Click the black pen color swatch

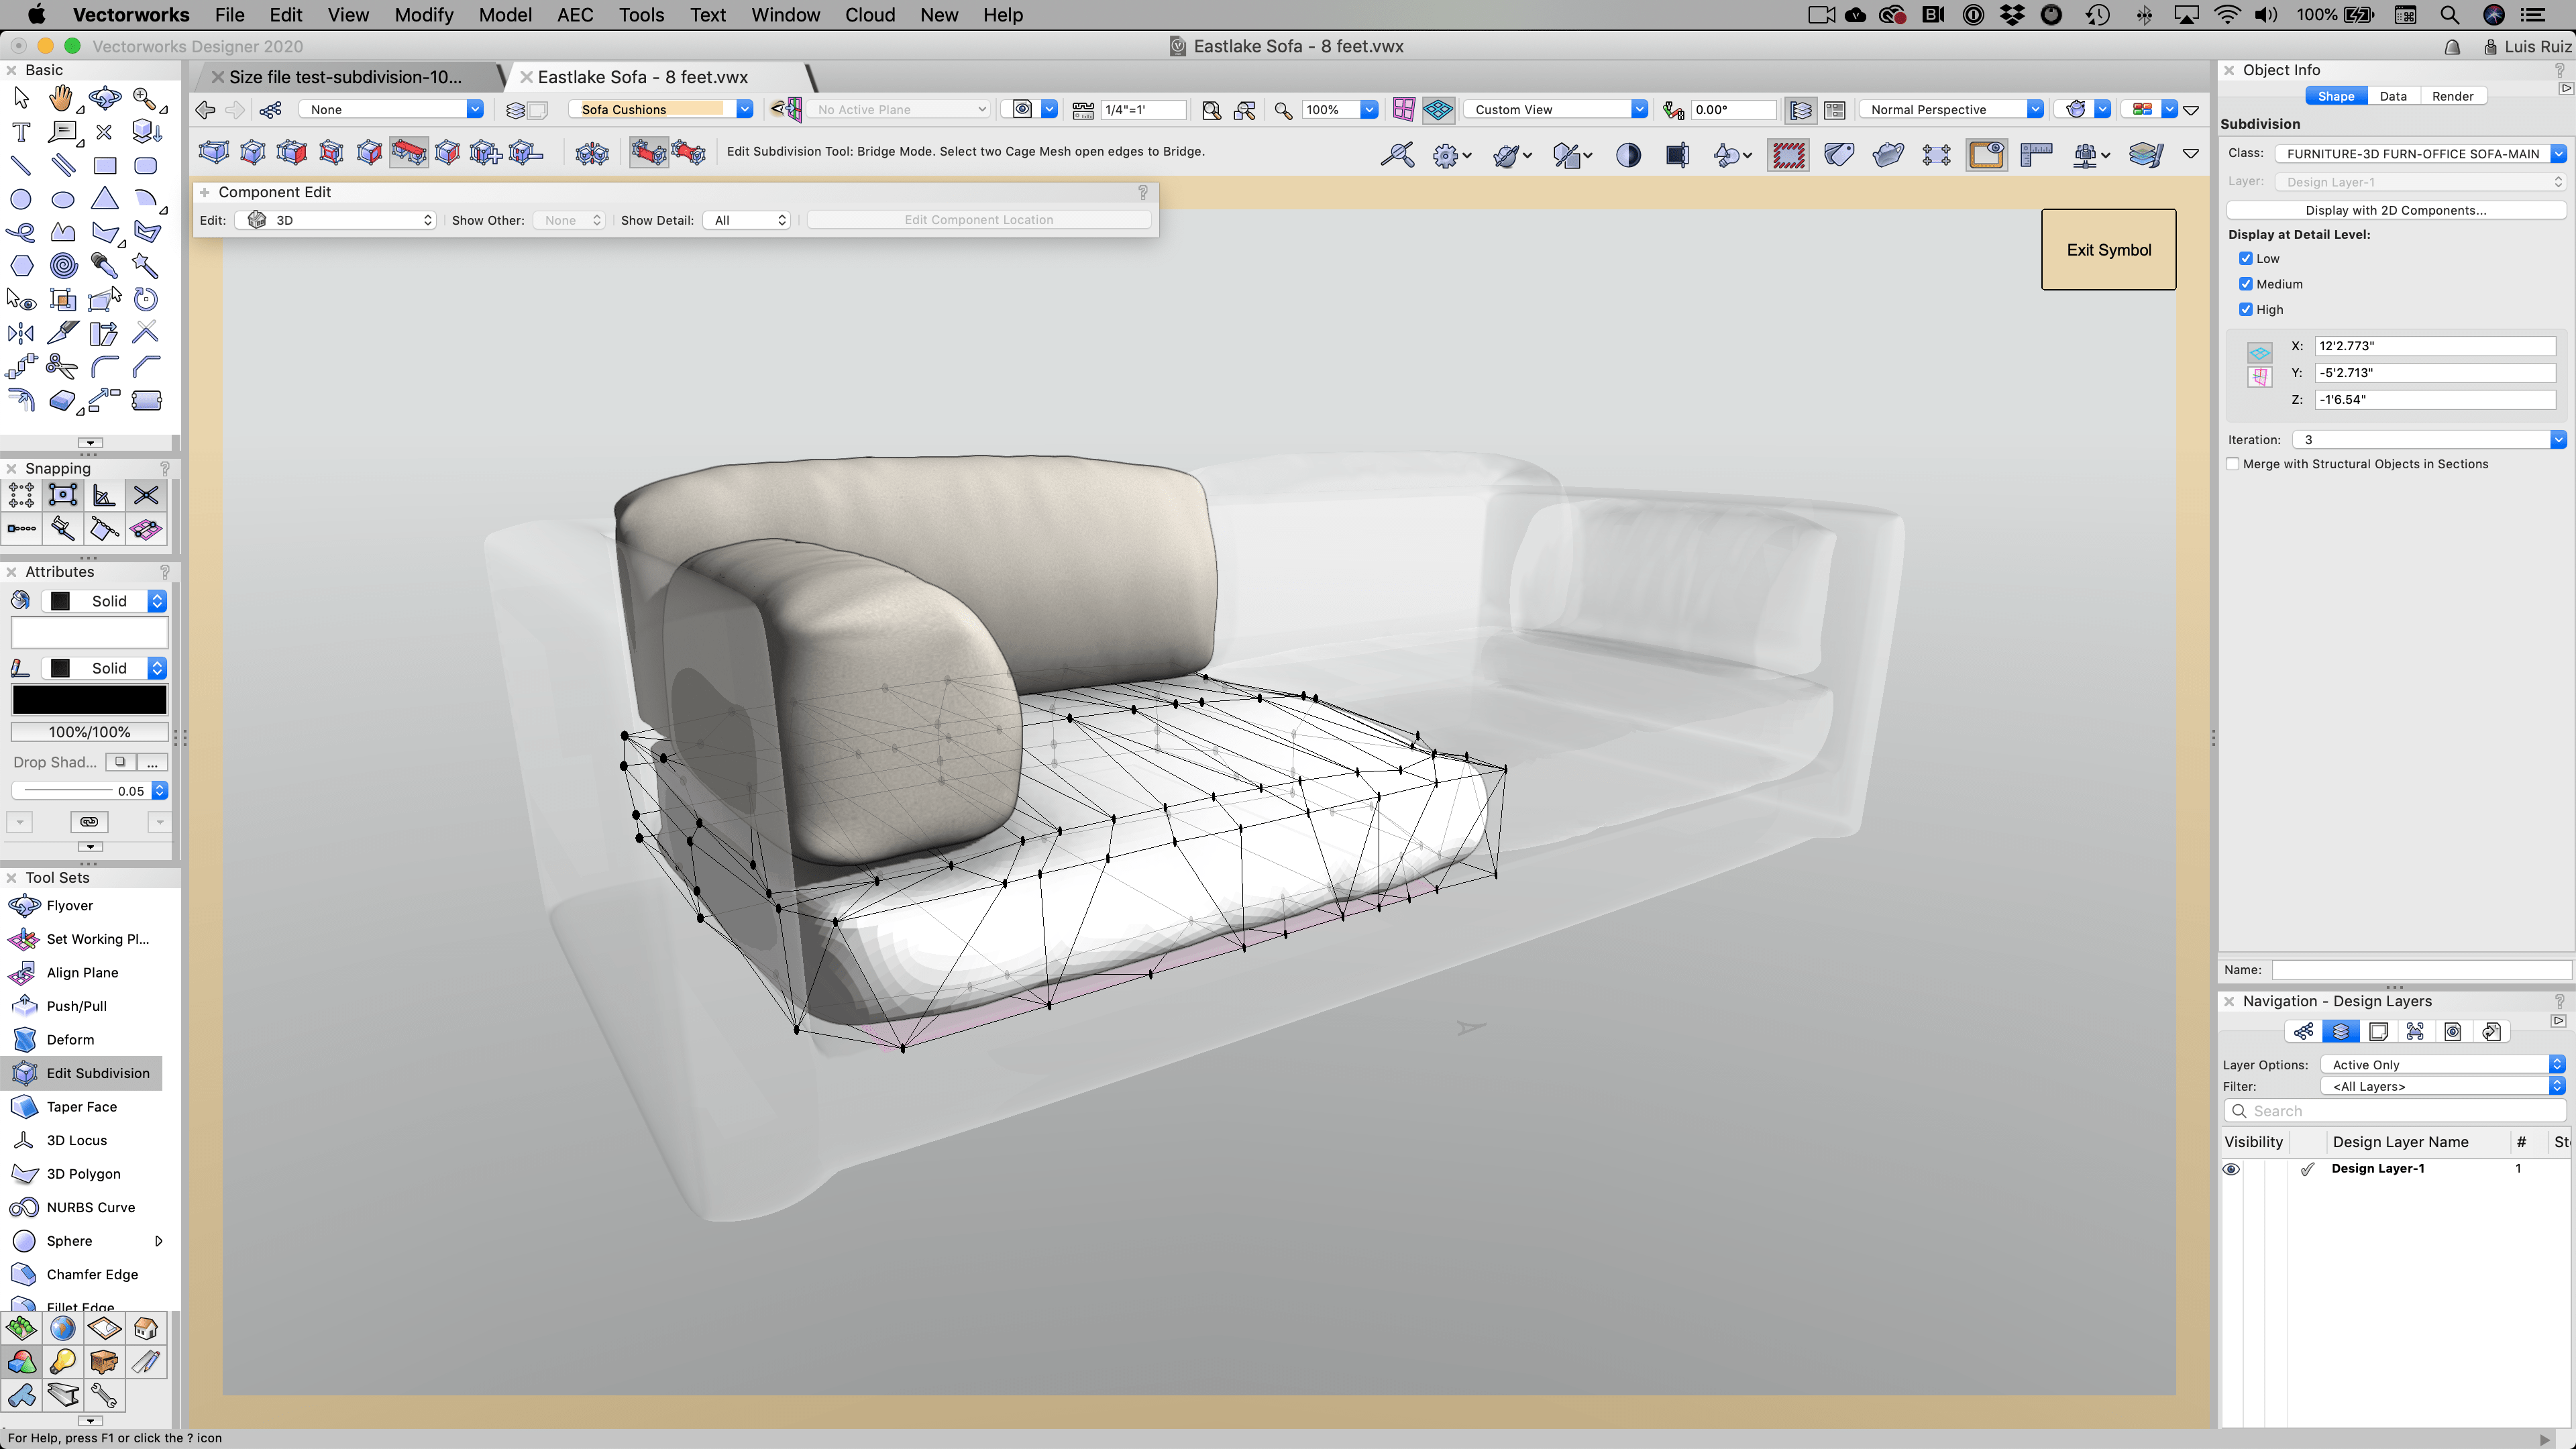[x=89, y=700]
